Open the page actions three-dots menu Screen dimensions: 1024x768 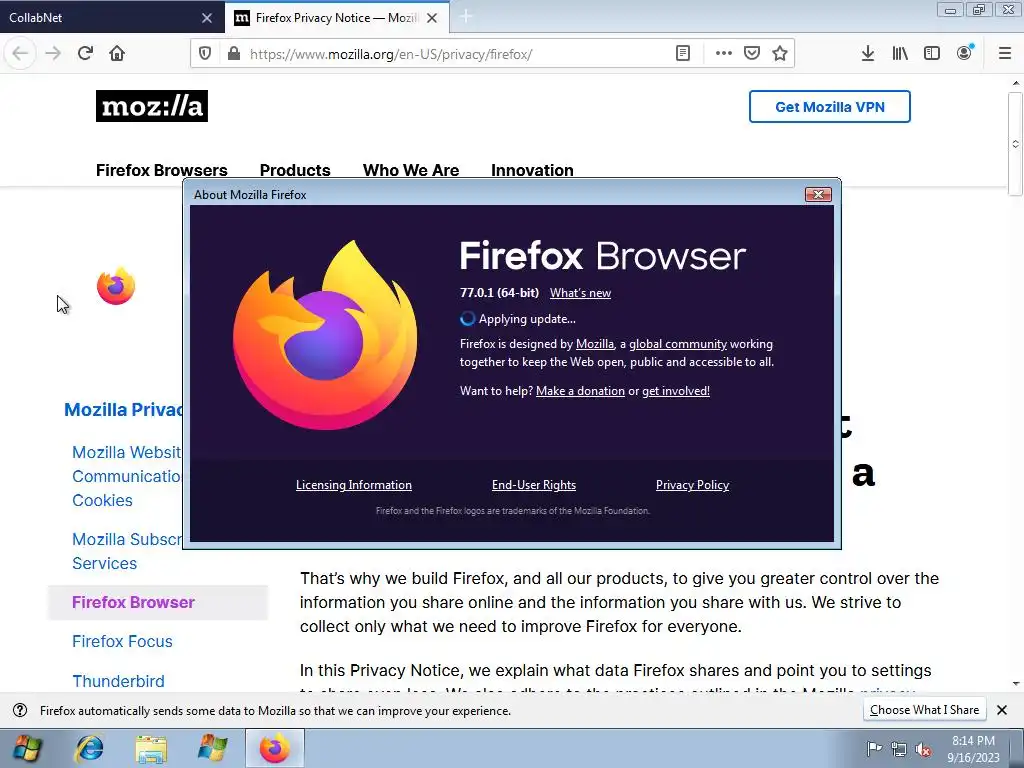pos(724,54)
